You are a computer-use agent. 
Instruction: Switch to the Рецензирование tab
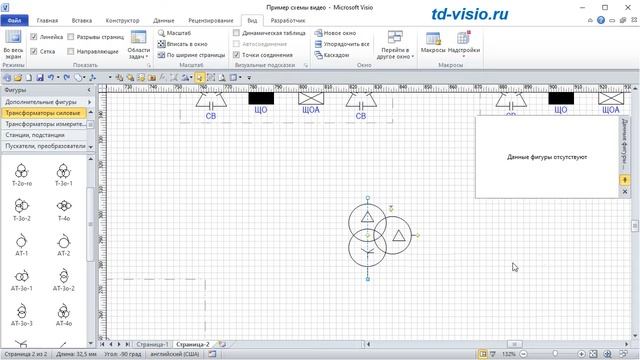211,20
